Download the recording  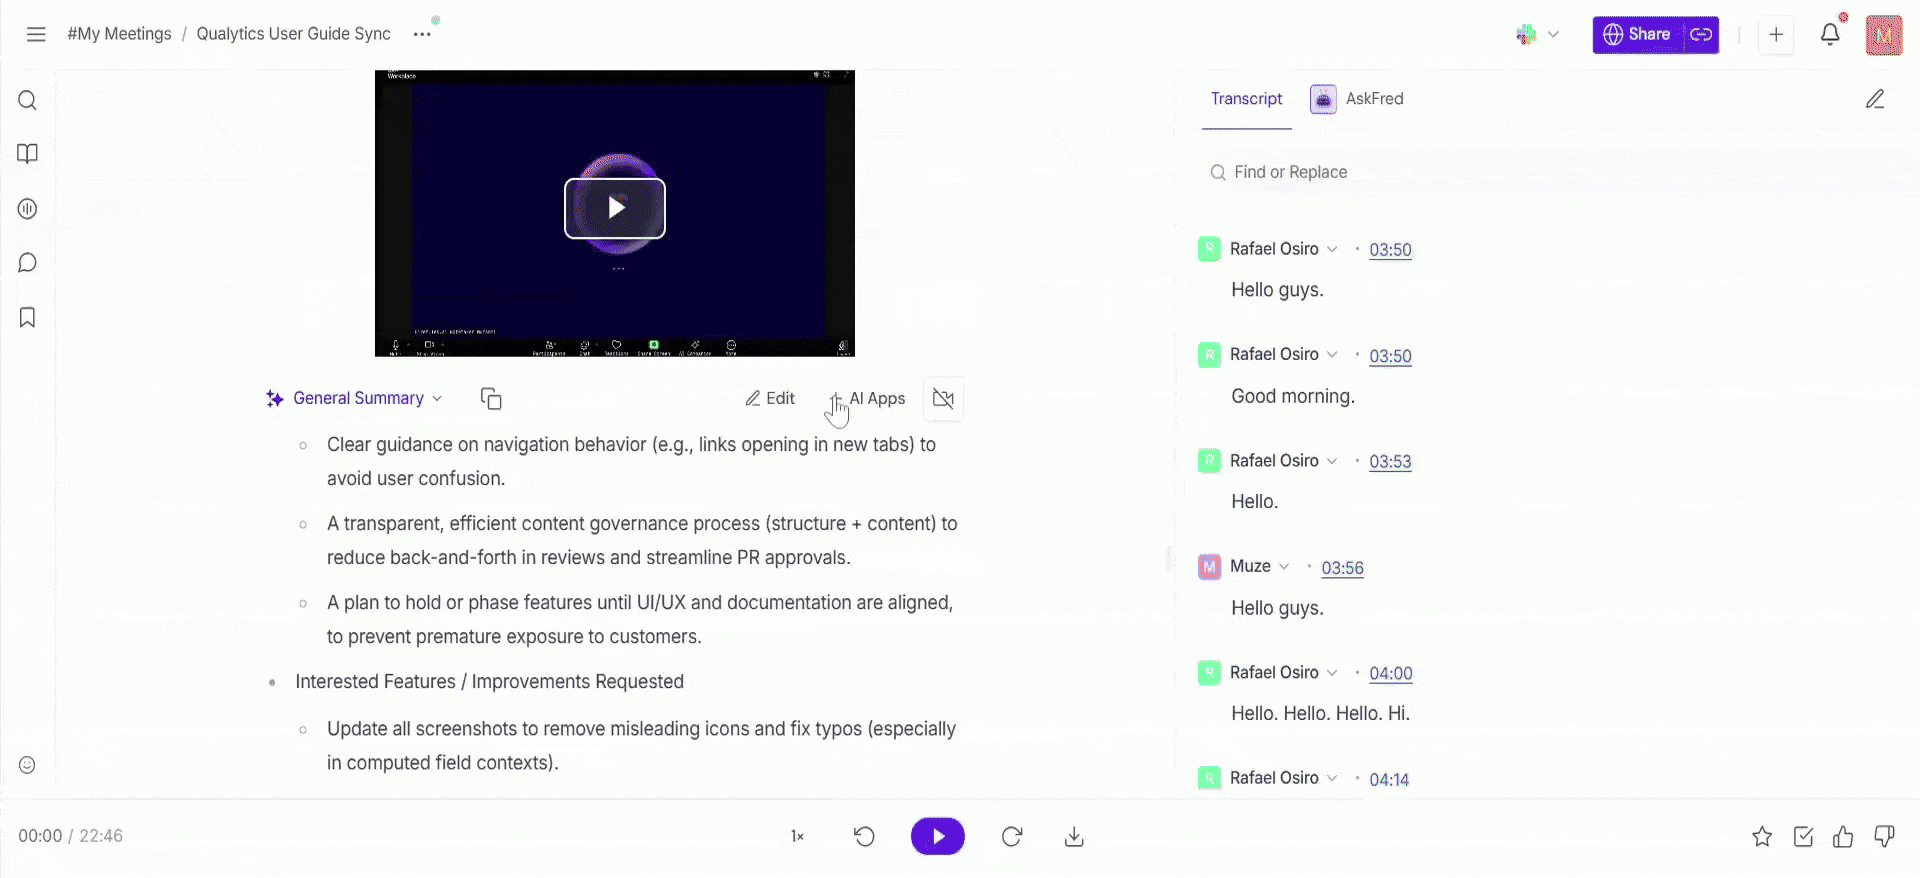[1074, 836]
